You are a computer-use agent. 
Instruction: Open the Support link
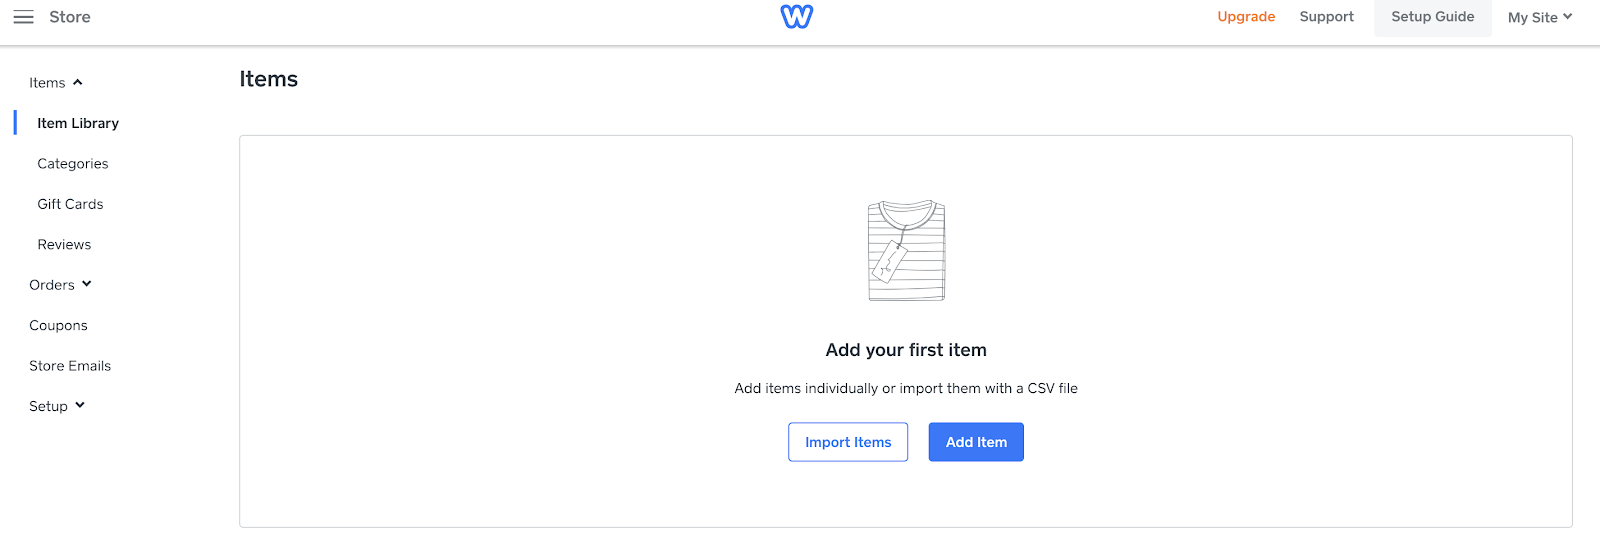(1326, 17)
